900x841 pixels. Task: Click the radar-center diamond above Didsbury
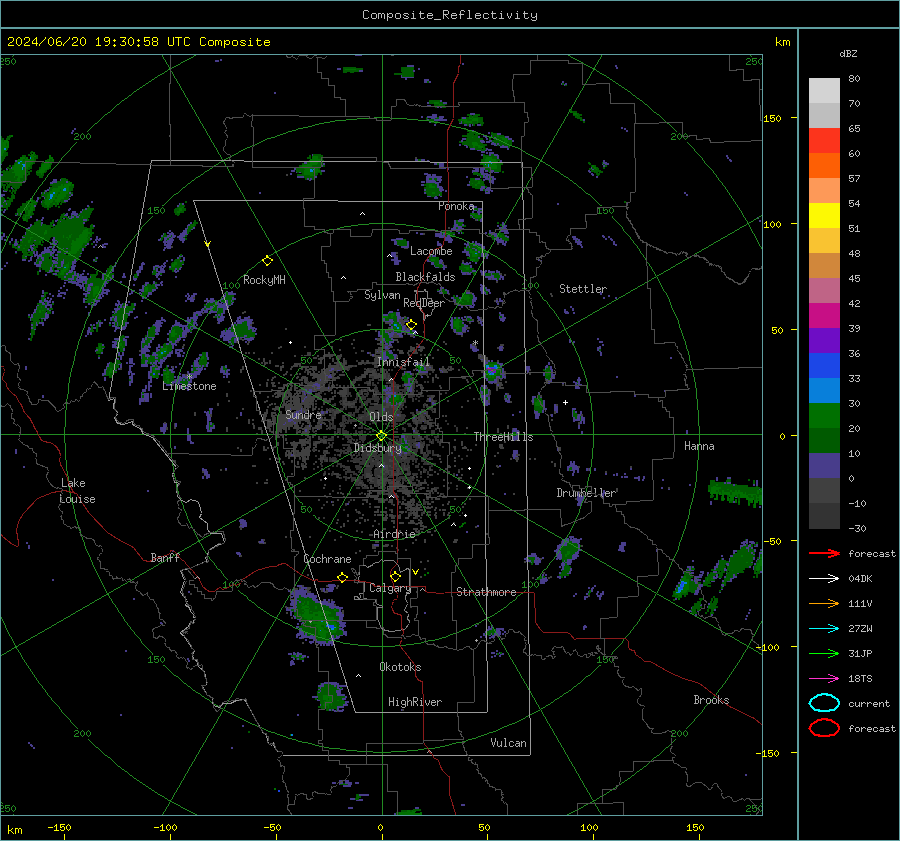click(x=381, y=435)
